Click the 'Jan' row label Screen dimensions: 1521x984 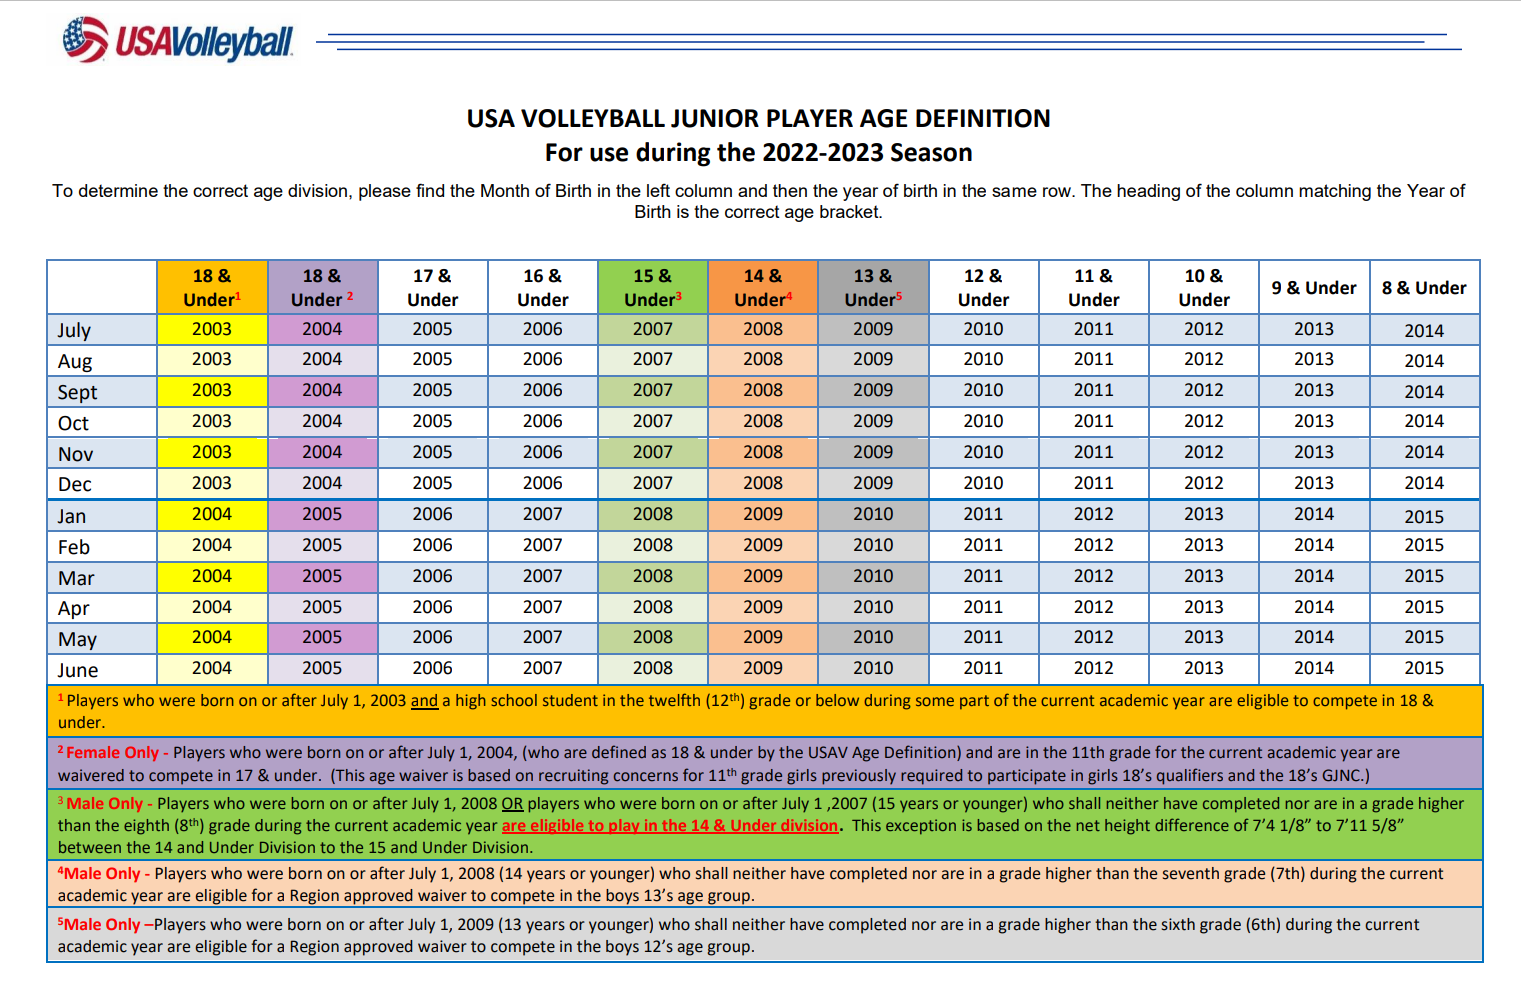102,516
